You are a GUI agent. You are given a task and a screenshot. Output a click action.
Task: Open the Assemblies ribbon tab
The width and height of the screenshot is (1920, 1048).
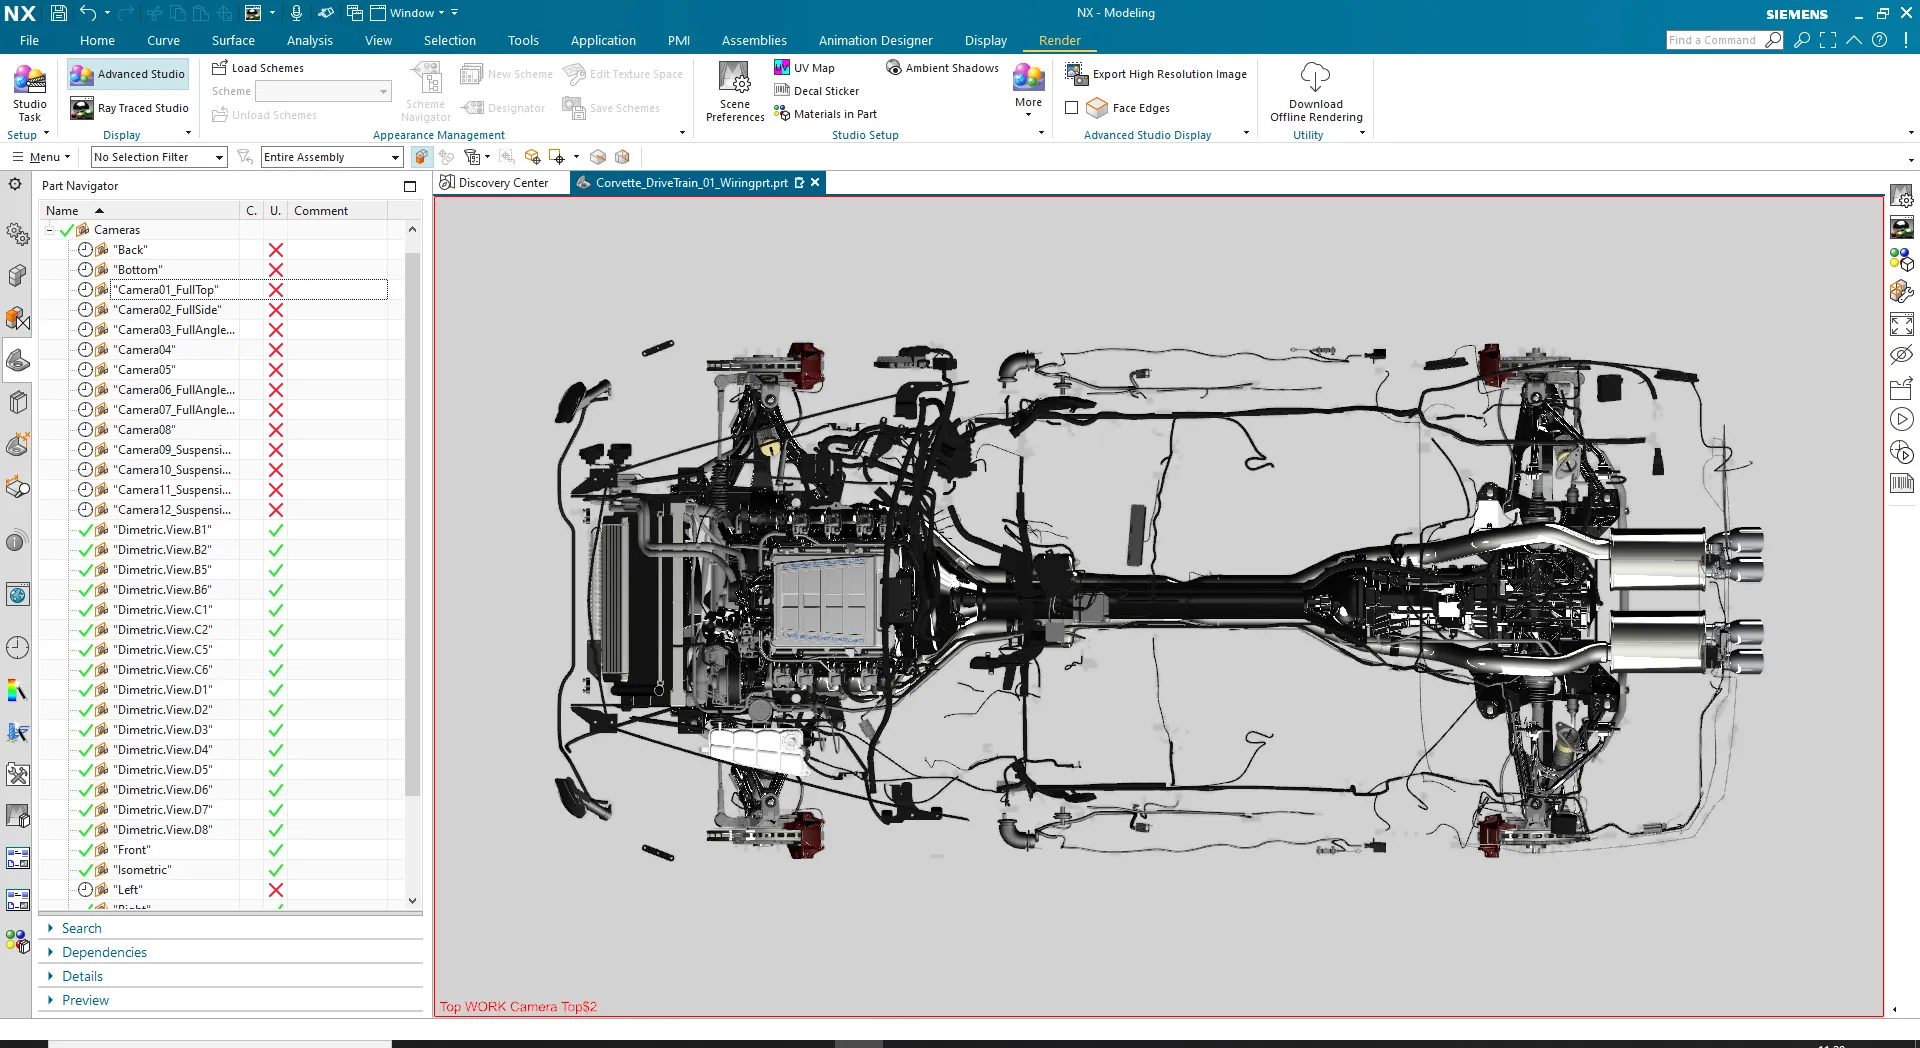point(754,40)
